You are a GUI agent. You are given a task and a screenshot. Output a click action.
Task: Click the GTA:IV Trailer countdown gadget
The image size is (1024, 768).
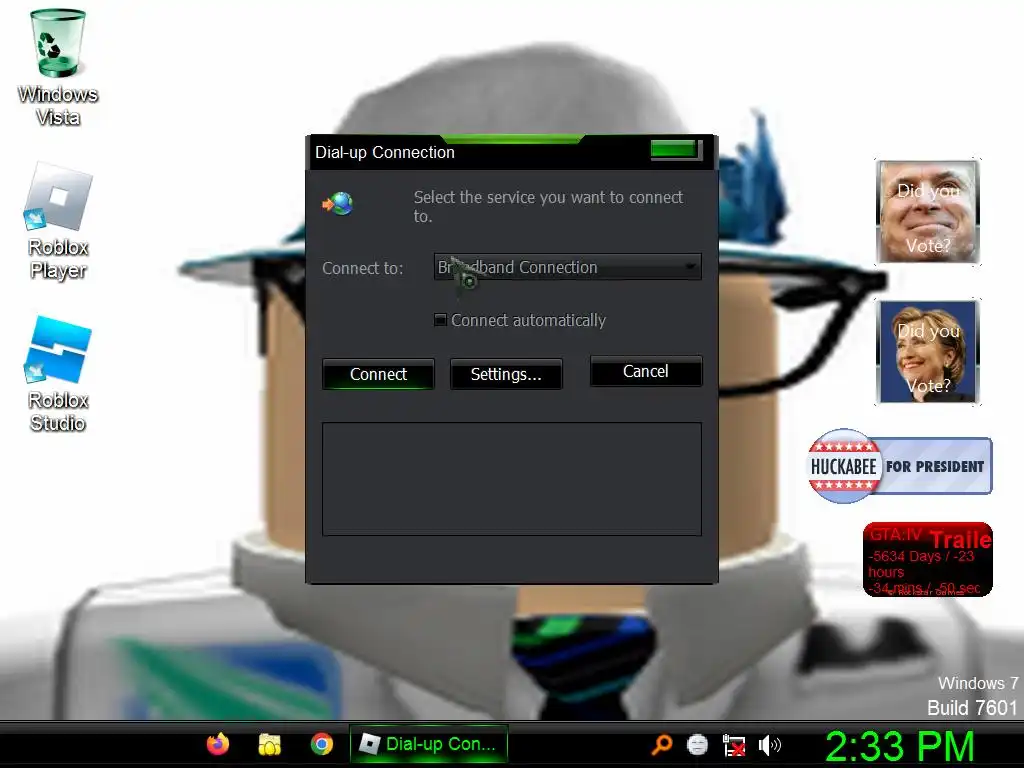[927, 560]
